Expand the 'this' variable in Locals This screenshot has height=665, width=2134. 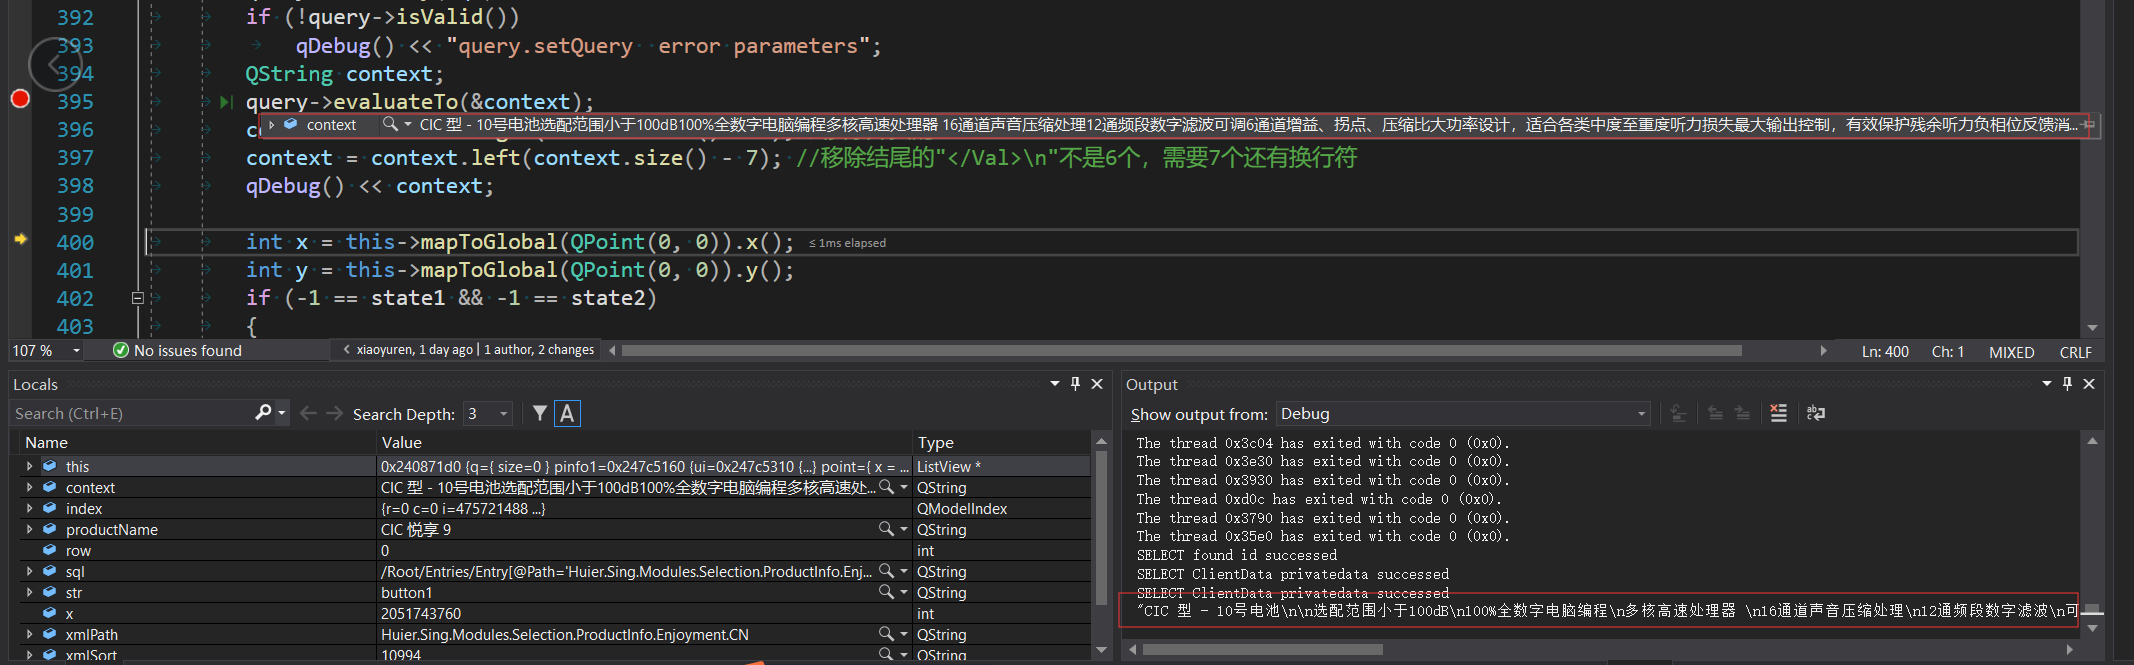pyautogui.click(x=29, y=466)
